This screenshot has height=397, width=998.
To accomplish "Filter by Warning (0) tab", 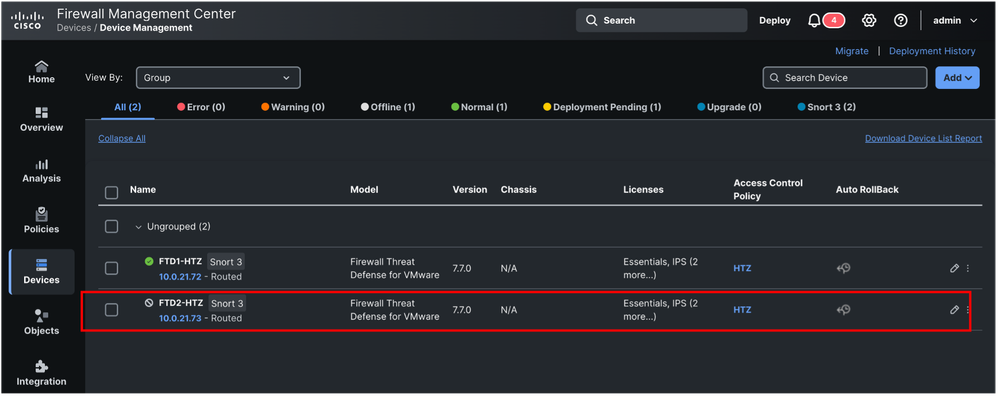I will pyautogui.click(x=293, y=107).
